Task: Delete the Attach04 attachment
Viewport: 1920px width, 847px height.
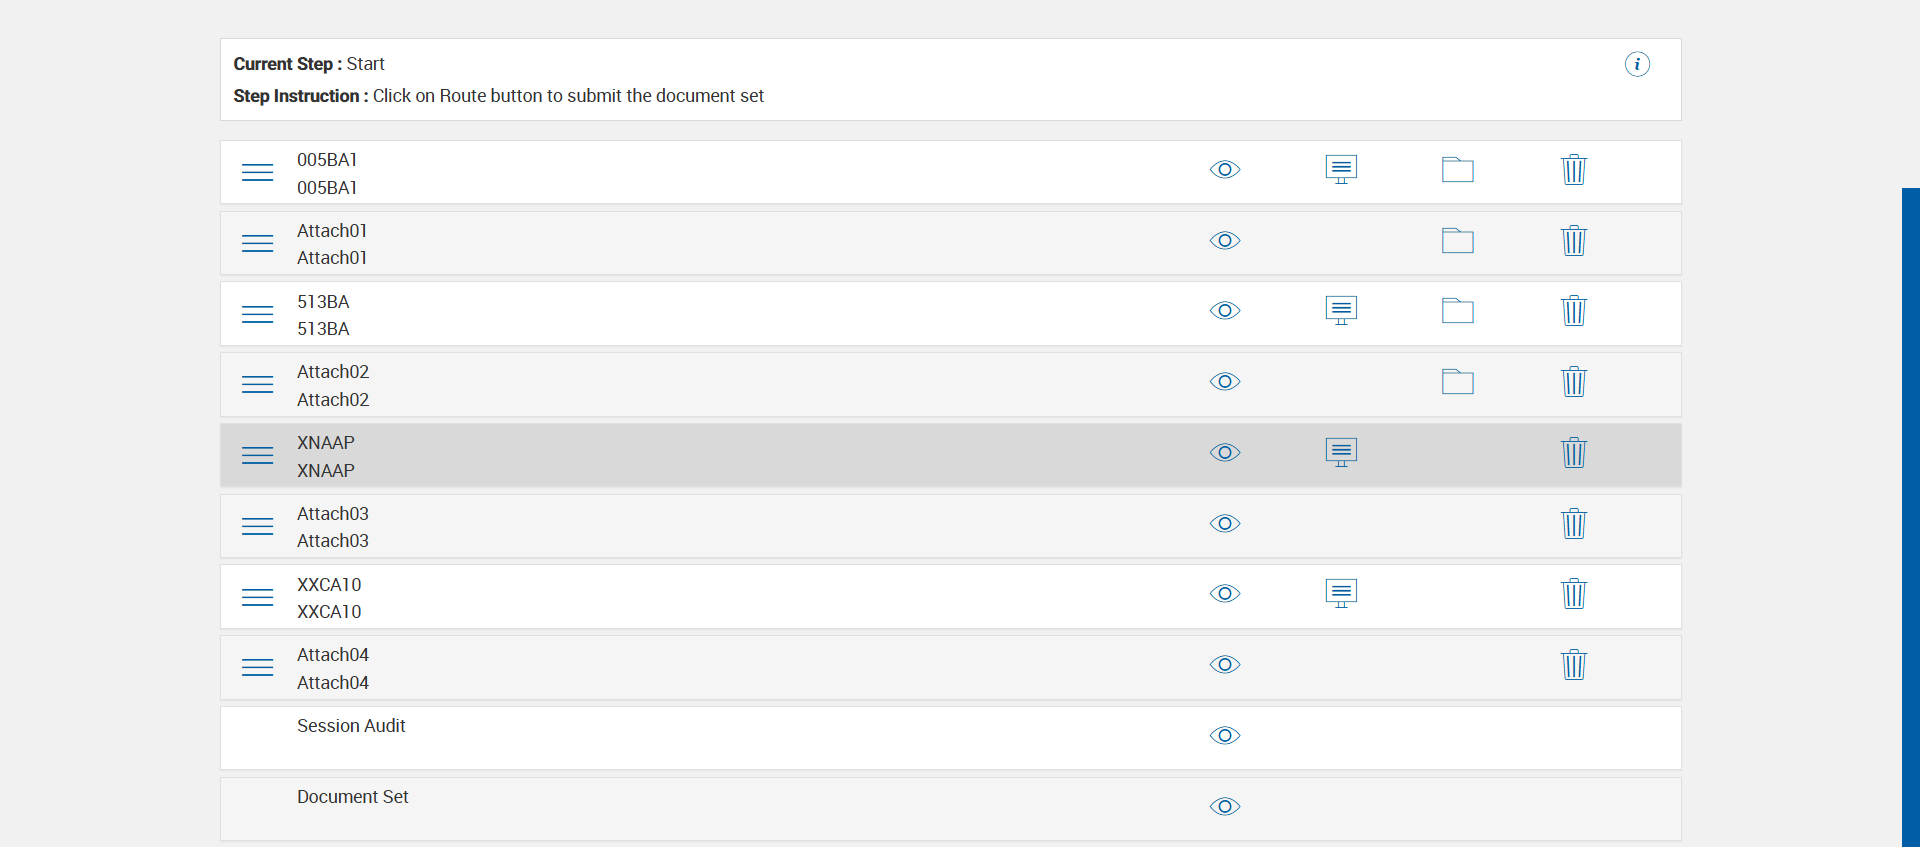Action: click(x=1574, y=665)
